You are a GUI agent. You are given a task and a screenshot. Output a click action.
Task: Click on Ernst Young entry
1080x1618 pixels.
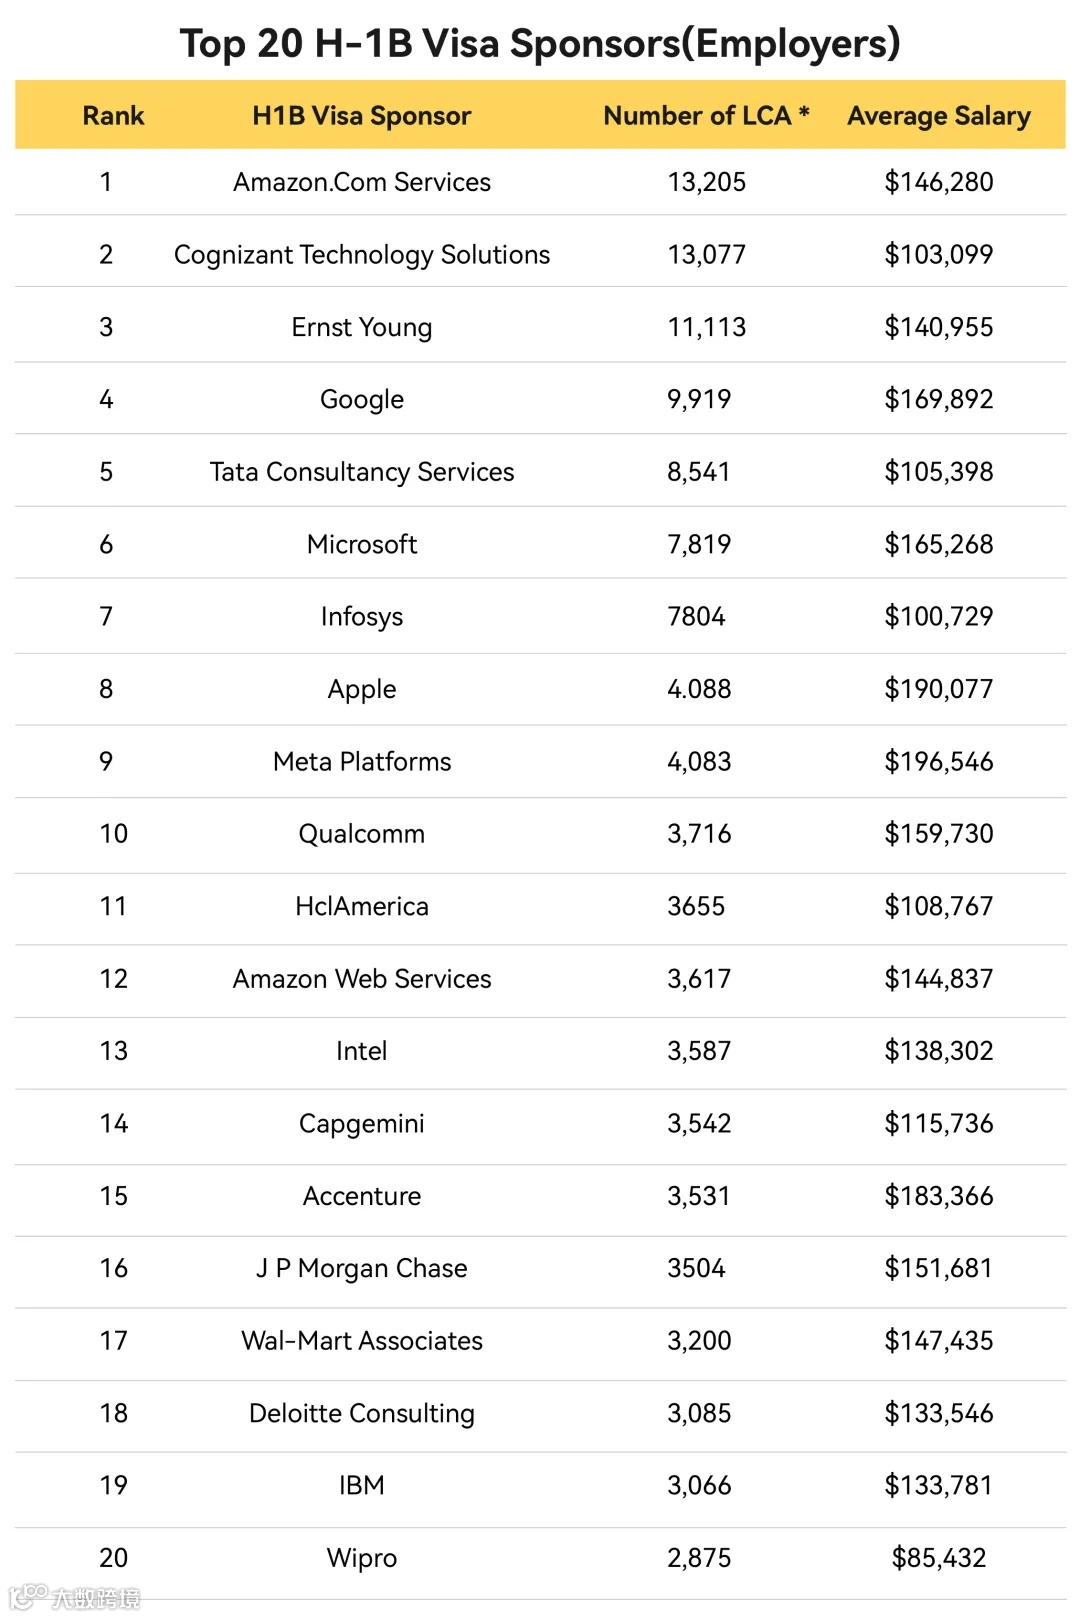[x=362, y=328]
